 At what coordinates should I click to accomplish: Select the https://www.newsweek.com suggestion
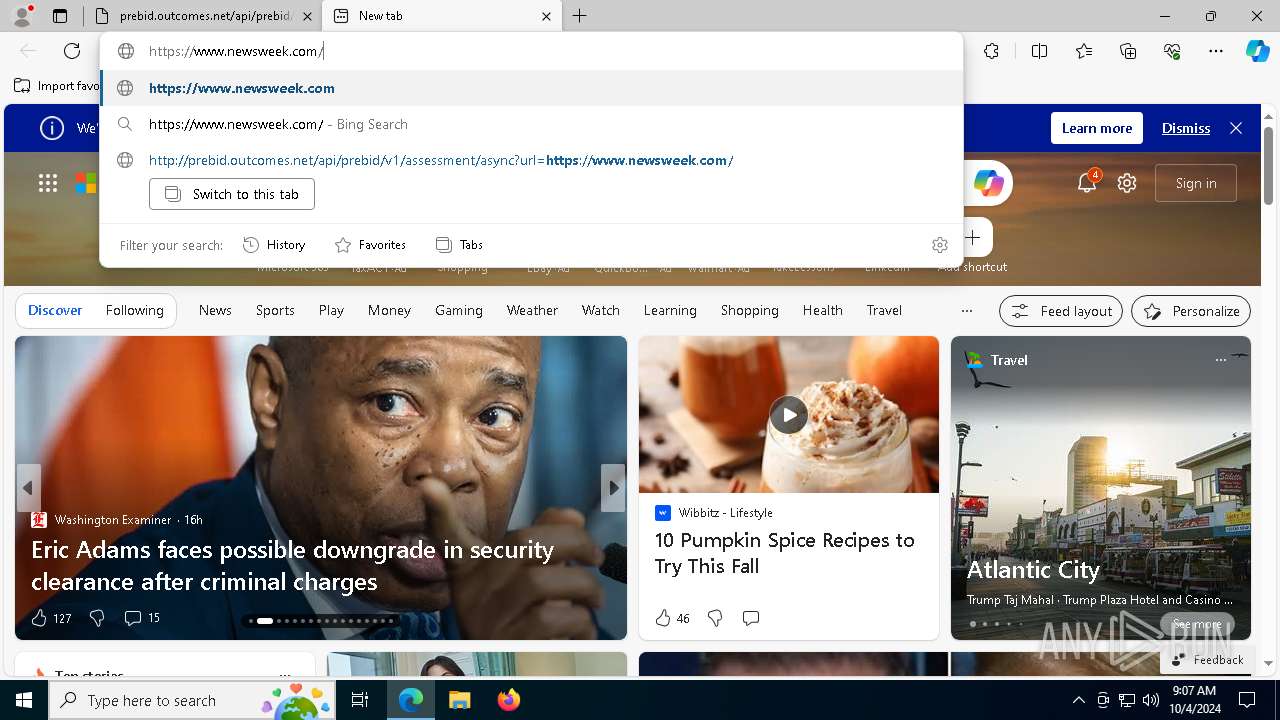point(532,88)
